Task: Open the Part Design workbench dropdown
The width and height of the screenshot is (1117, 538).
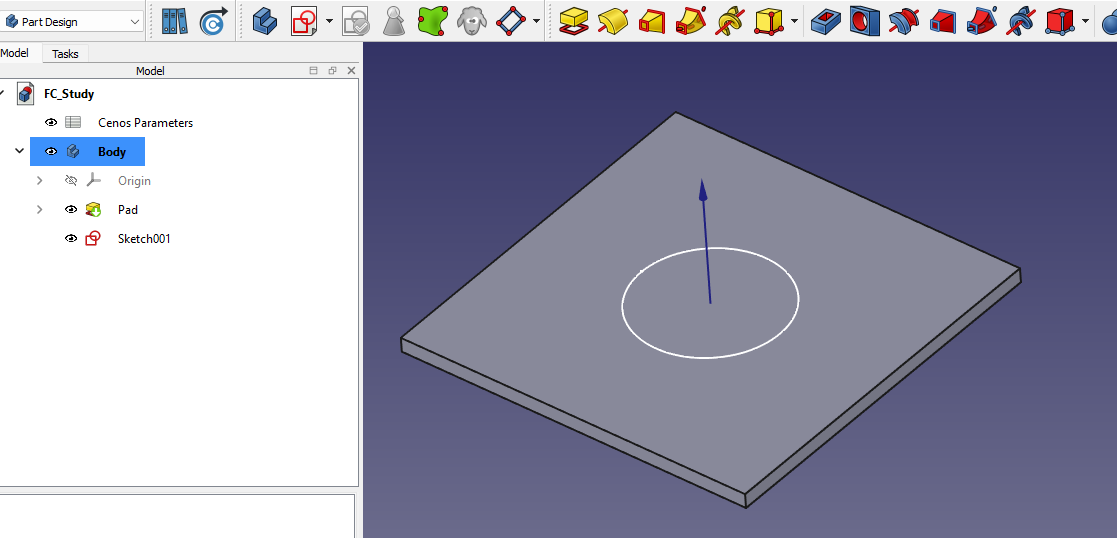Action: [x=72, y=22]
